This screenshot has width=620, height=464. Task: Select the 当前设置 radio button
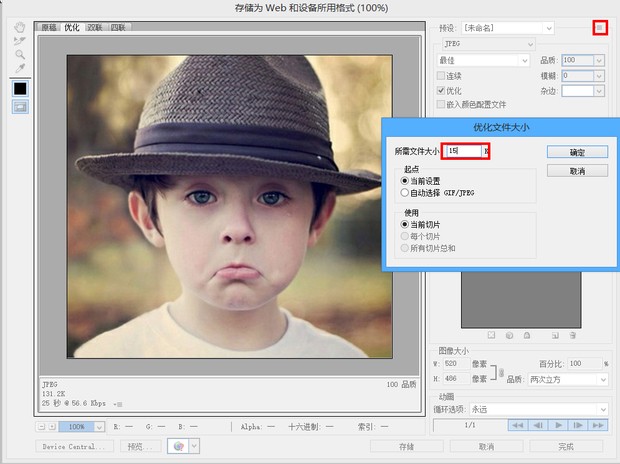404,181
